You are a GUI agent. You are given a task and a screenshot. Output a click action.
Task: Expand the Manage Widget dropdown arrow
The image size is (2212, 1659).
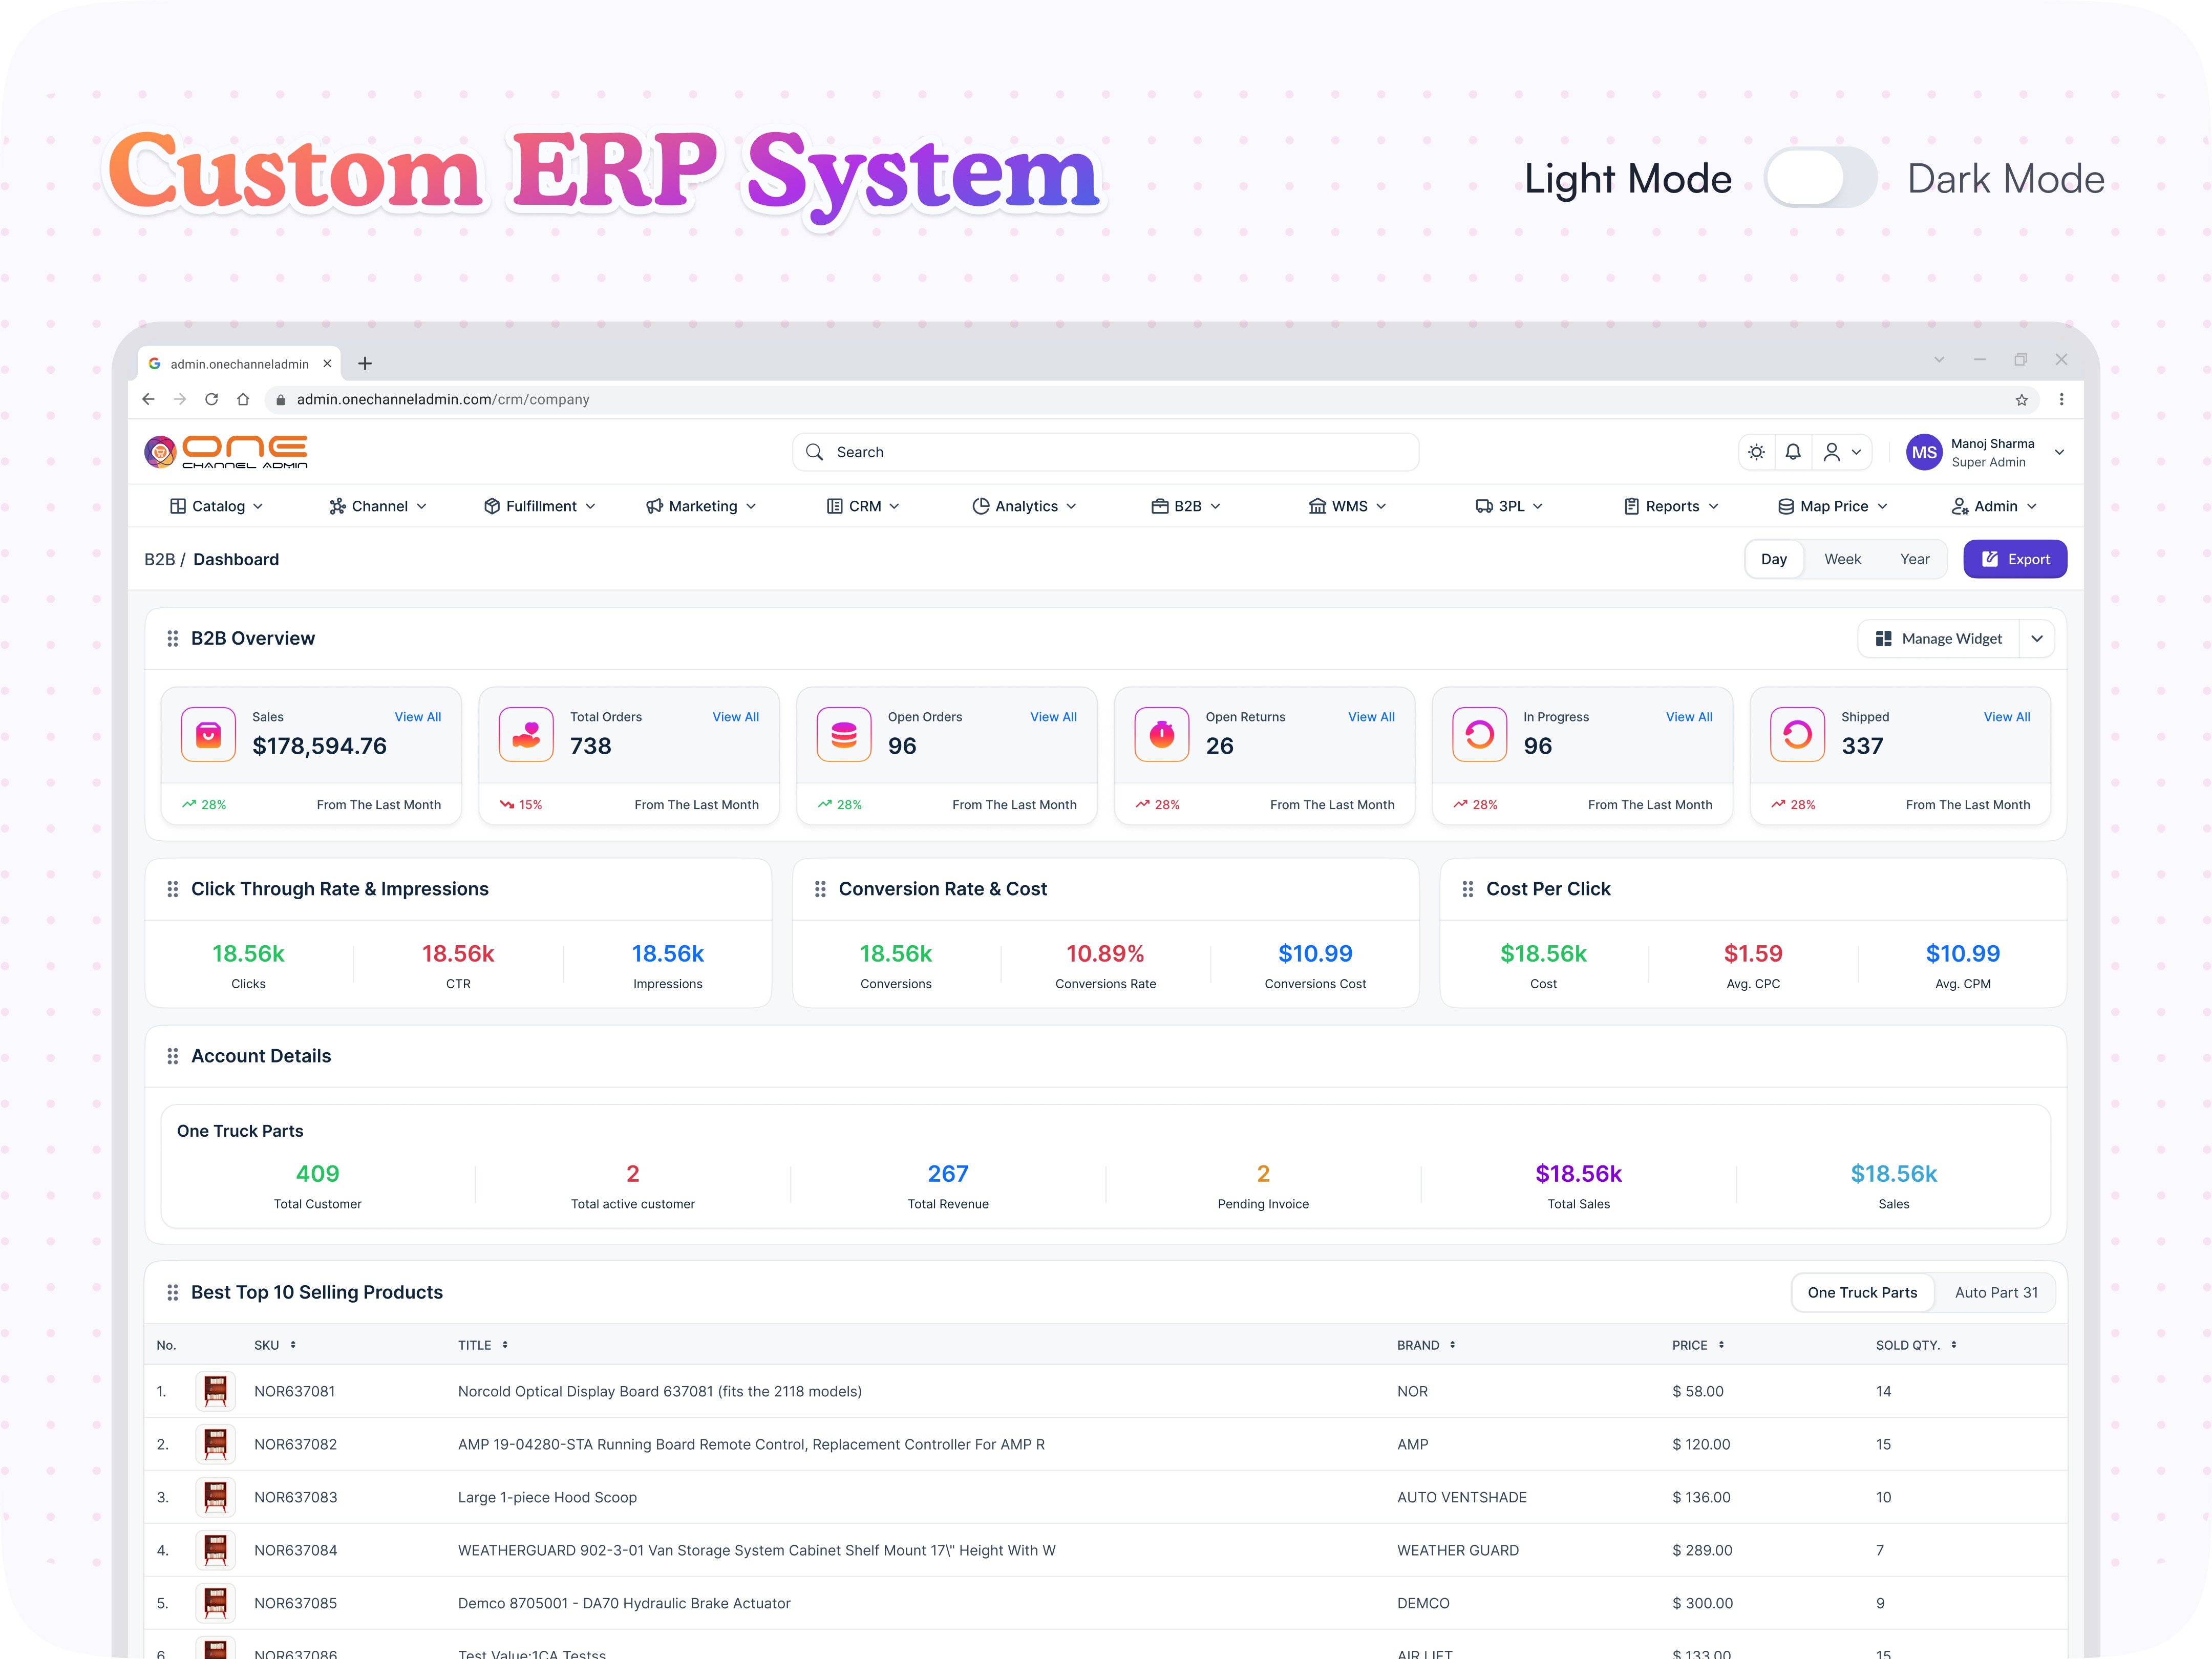[x=2037, y=639]
